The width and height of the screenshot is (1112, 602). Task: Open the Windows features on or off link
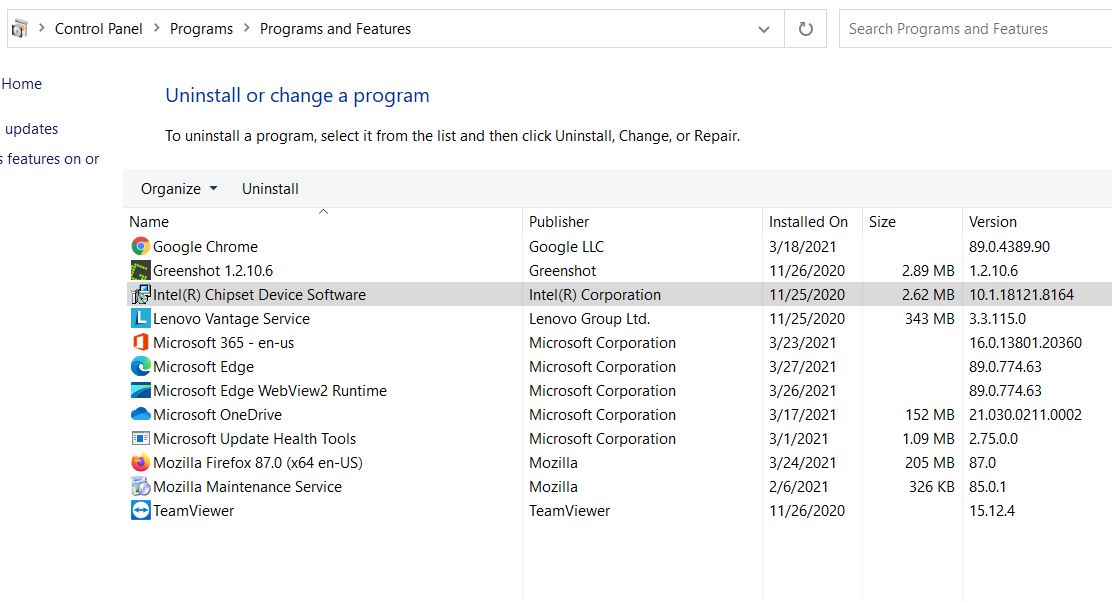(x=50, y=159)
